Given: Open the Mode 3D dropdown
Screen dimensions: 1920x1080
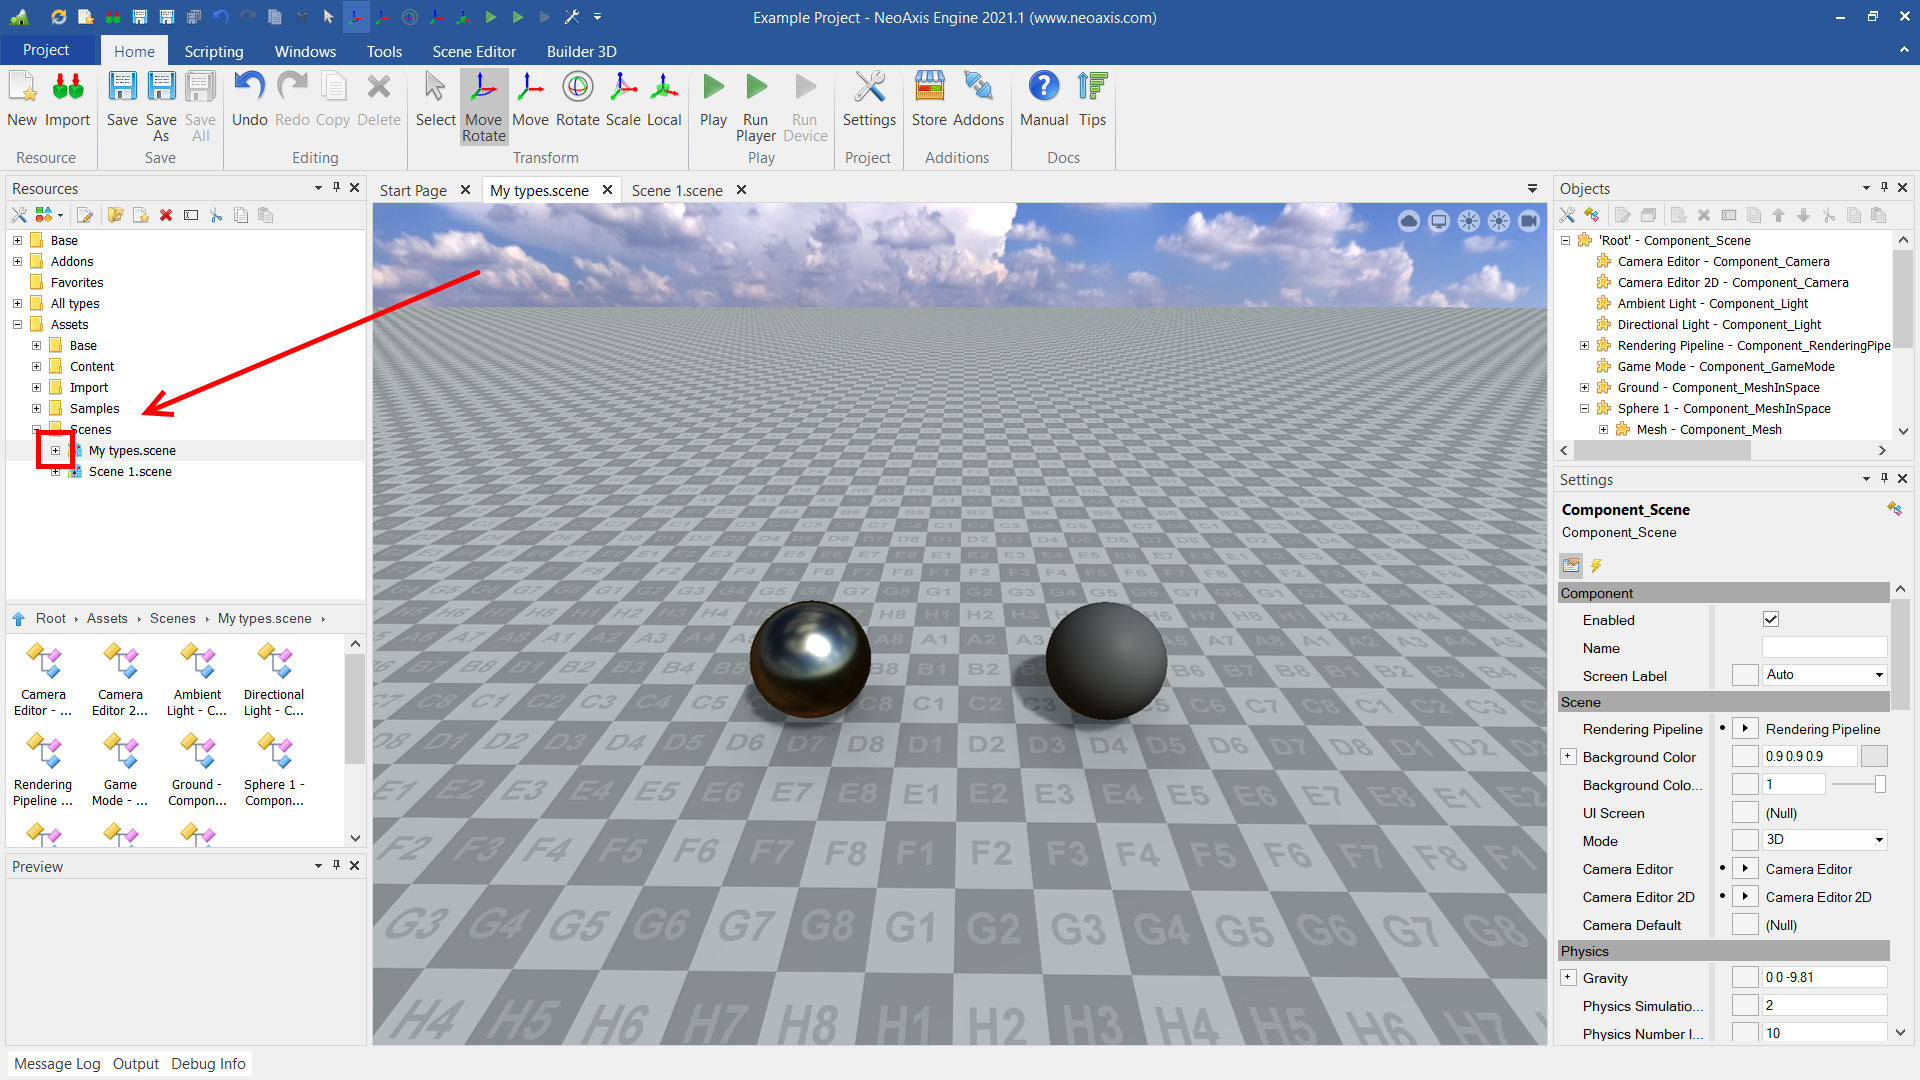Looking at the screenshot, I should [1824, 840].
